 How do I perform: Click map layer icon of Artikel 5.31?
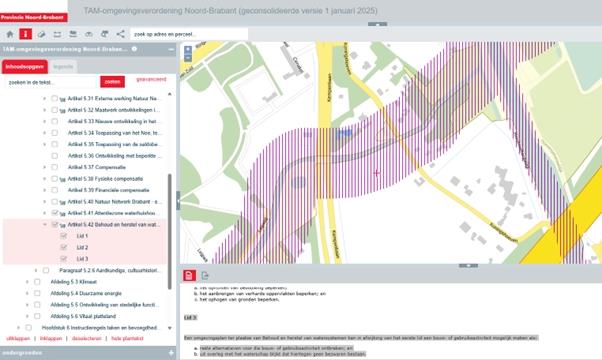pyautogui.click(x=63, y=99)
